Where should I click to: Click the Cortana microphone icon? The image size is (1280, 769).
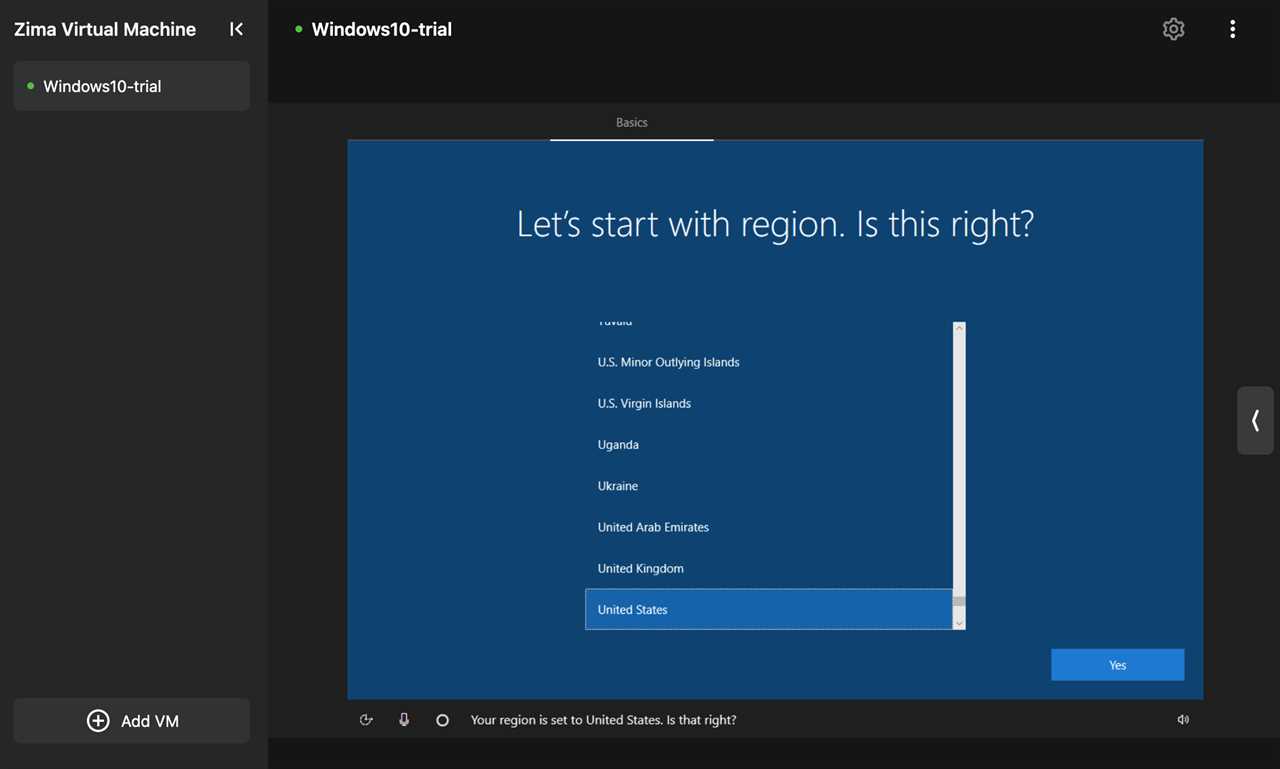coord(404,720)
